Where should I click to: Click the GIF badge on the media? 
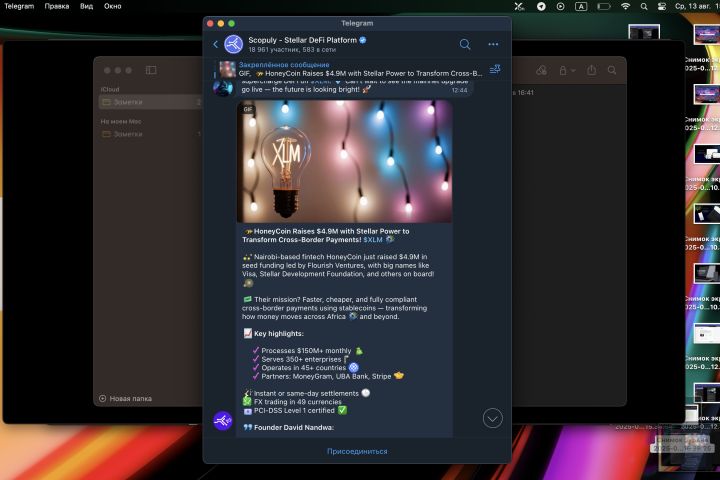tap(248, 109)
